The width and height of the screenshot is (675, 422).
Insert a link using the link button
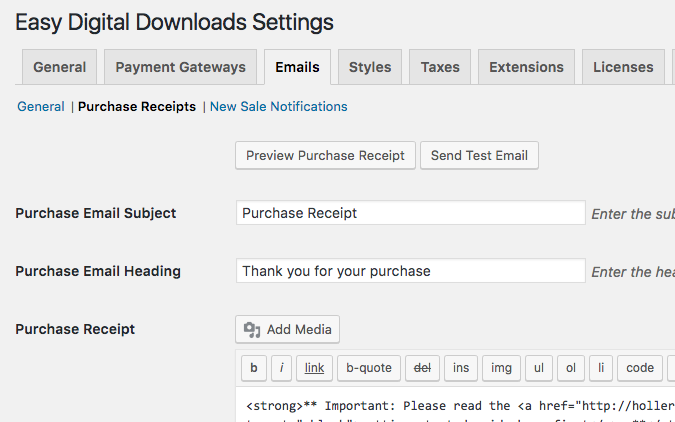pyautogui.click(x=314, y=368)
